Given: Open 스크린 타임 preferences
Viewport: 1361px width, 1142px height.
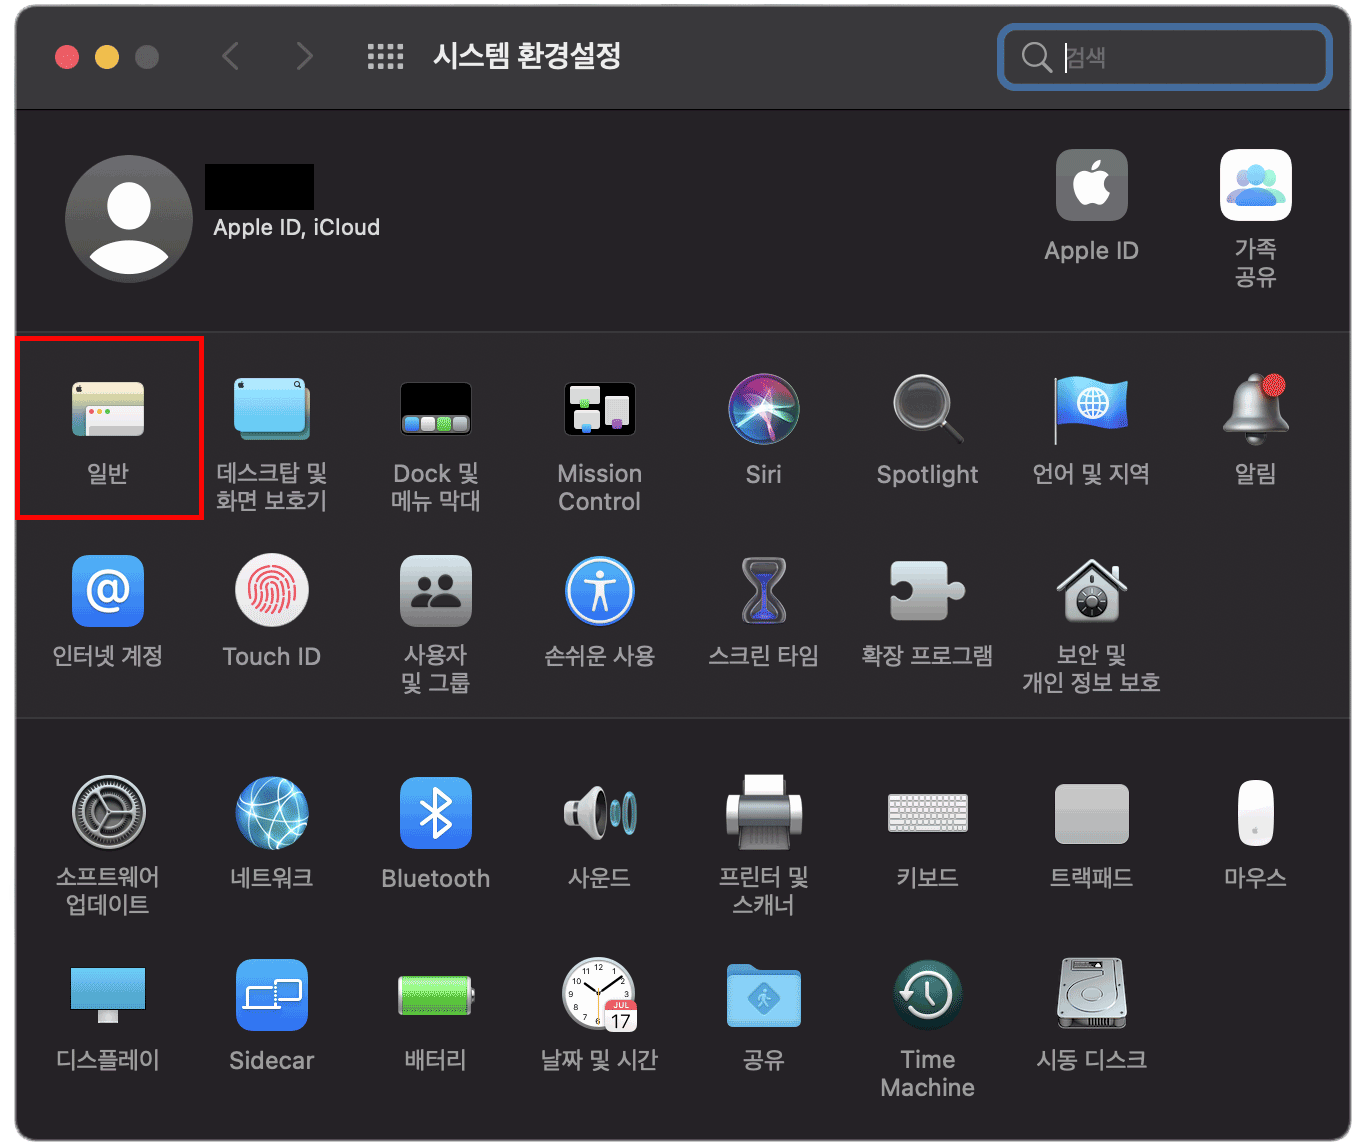Looking at the screenshot, I should click(763, 591).
